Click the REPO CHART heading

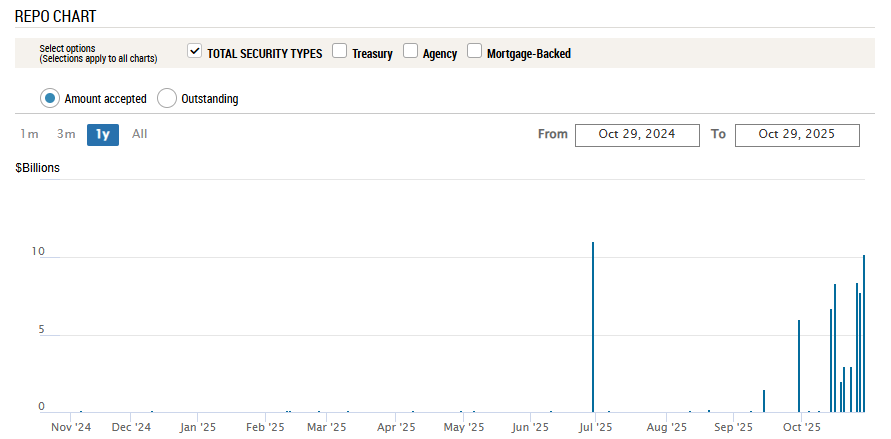56,17
